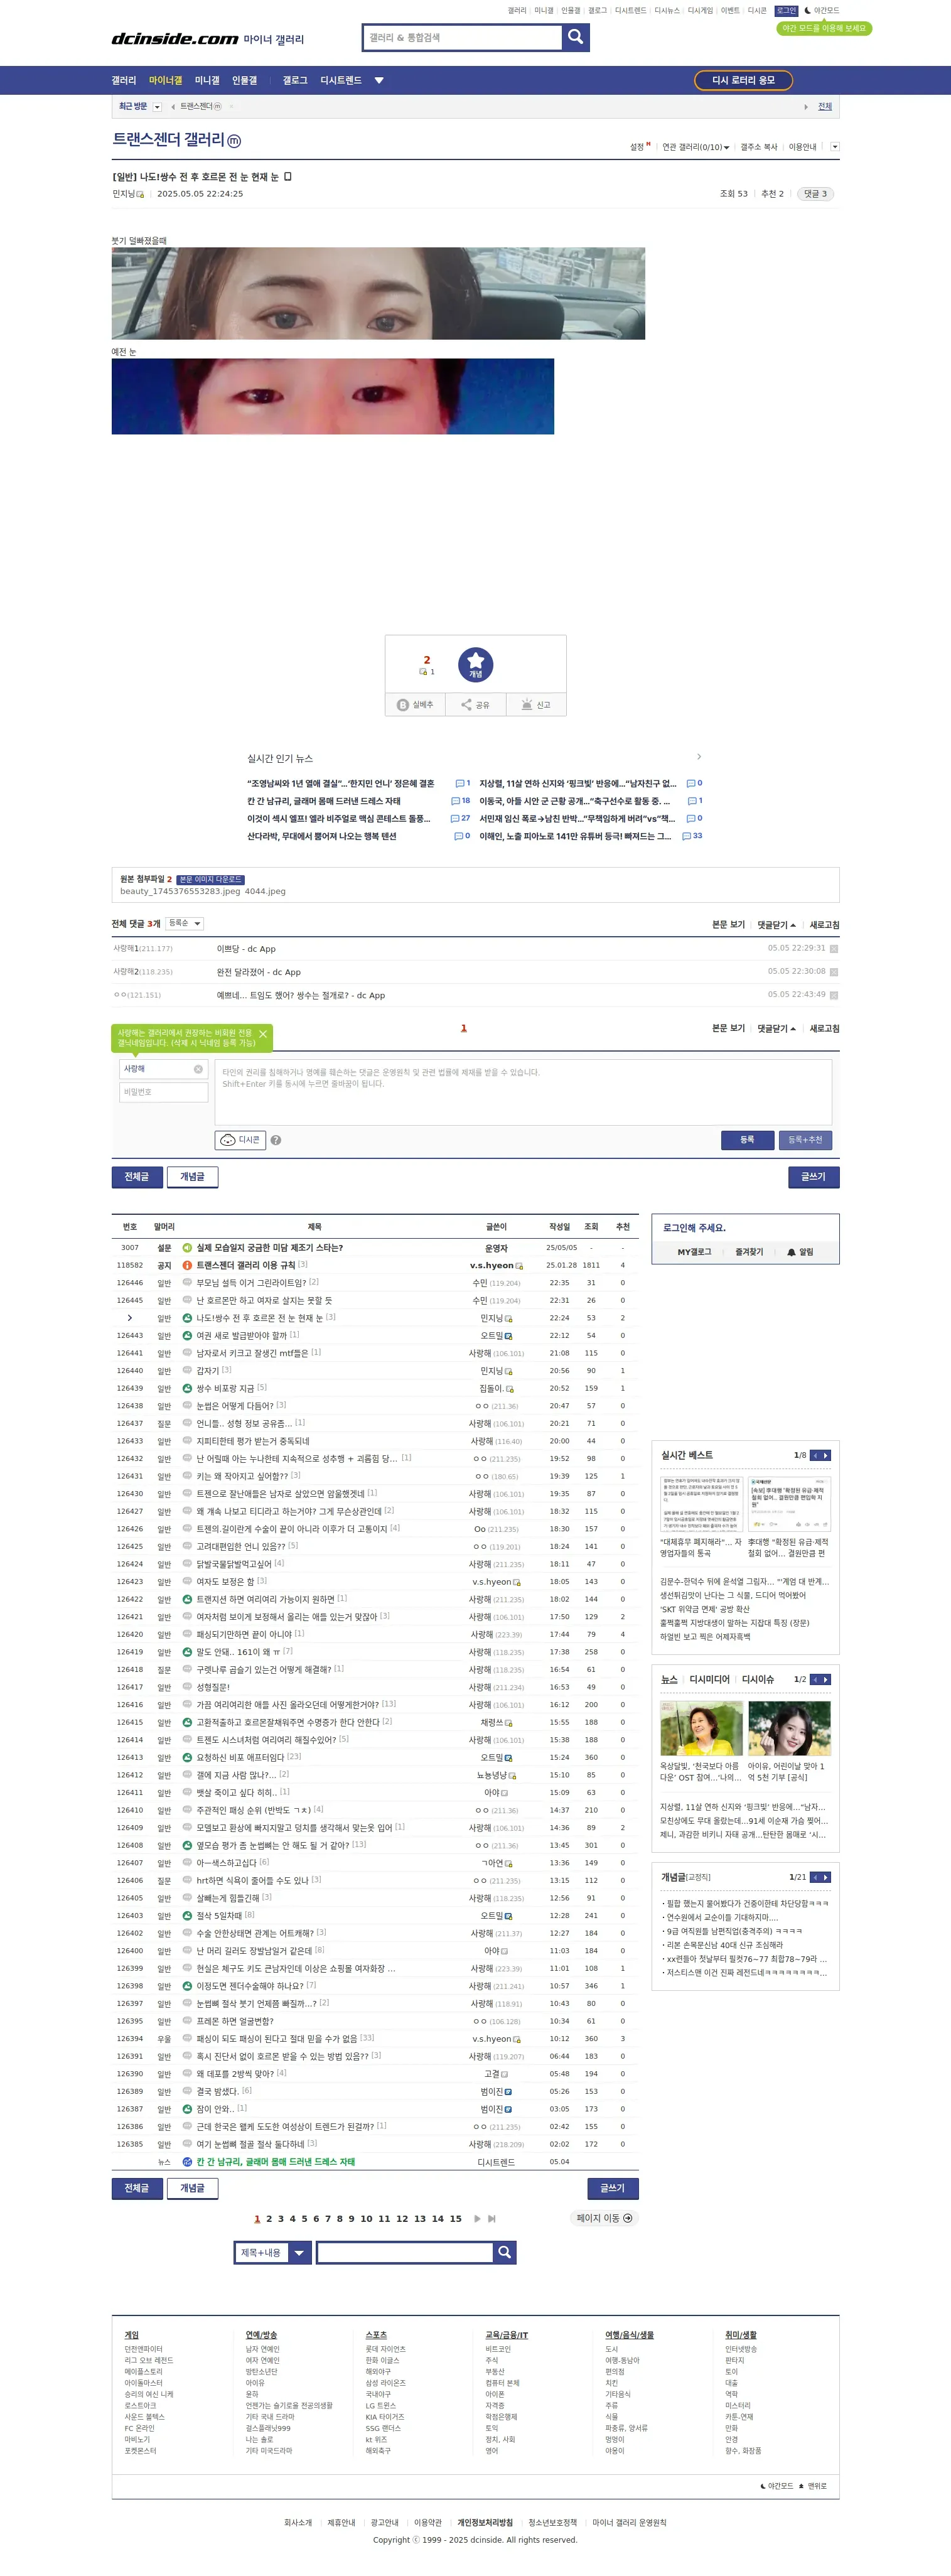This screenshot has width=951, height=2576.
Task: Open the 등록순 comment sort dropdown
Action: [185, 923]
